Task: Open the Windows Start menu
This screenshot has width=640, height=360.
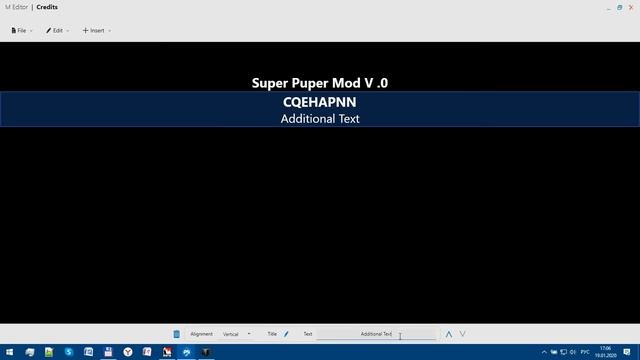Action: tap(9, 352)
